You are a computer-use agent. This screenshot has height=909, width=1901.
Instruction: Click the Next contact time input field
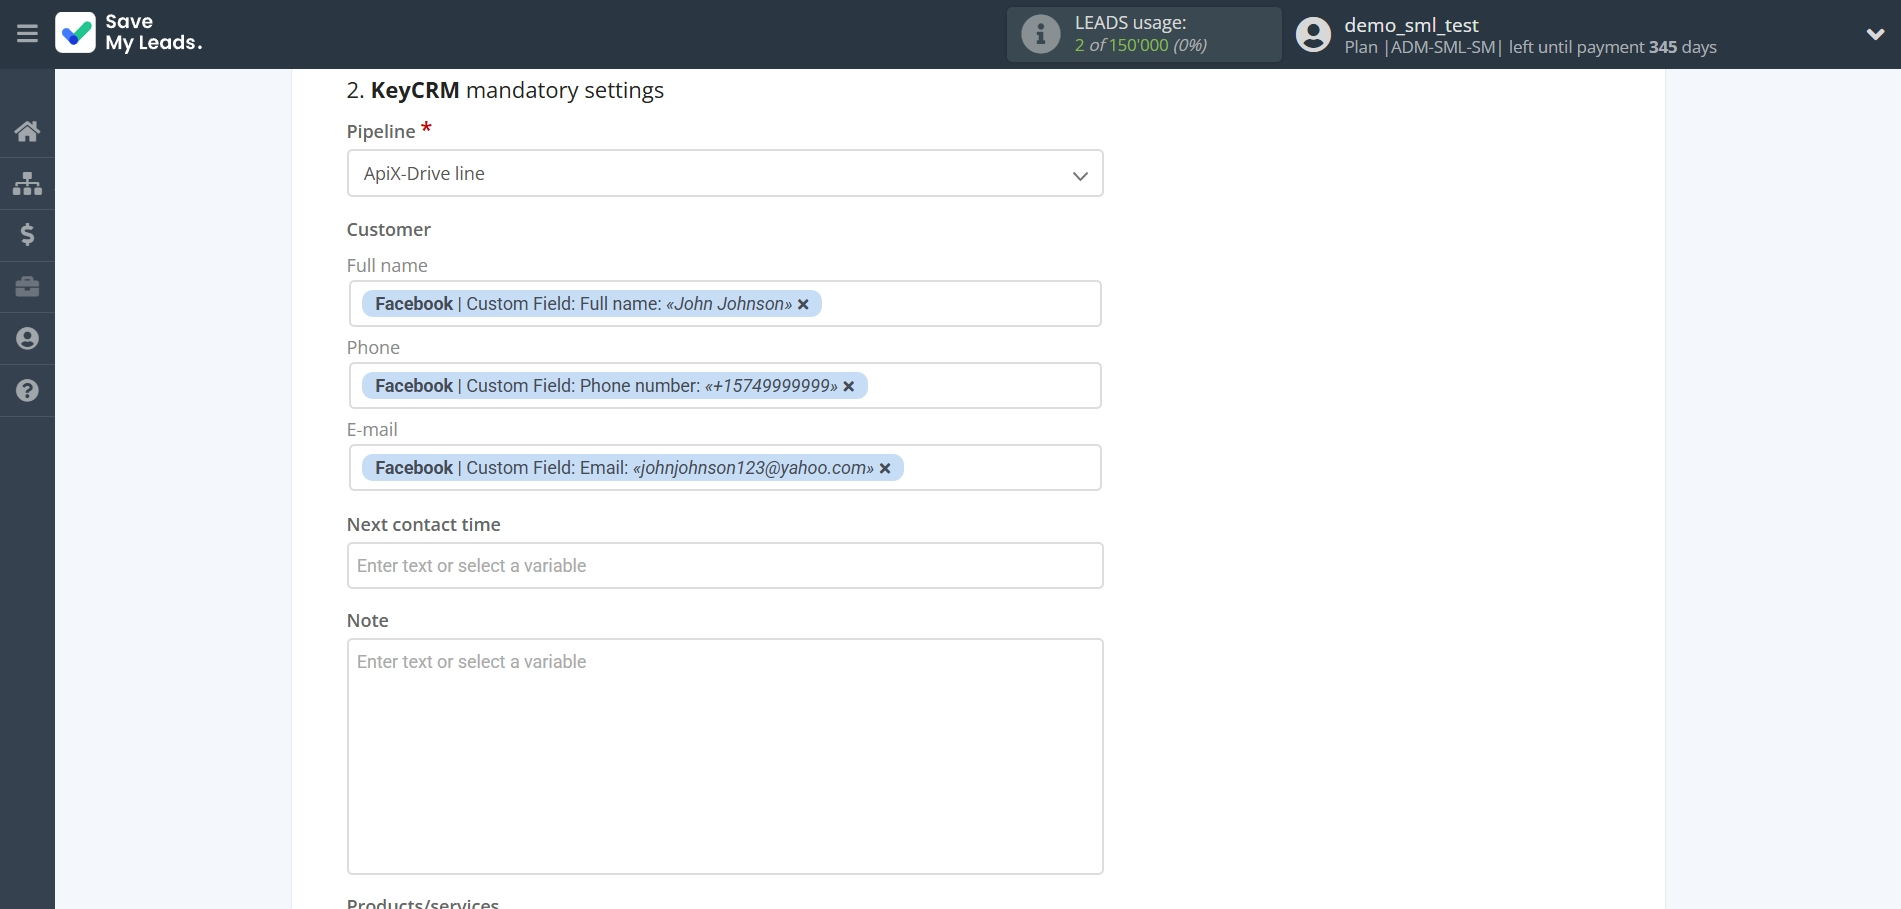click(x=724, y=565)
